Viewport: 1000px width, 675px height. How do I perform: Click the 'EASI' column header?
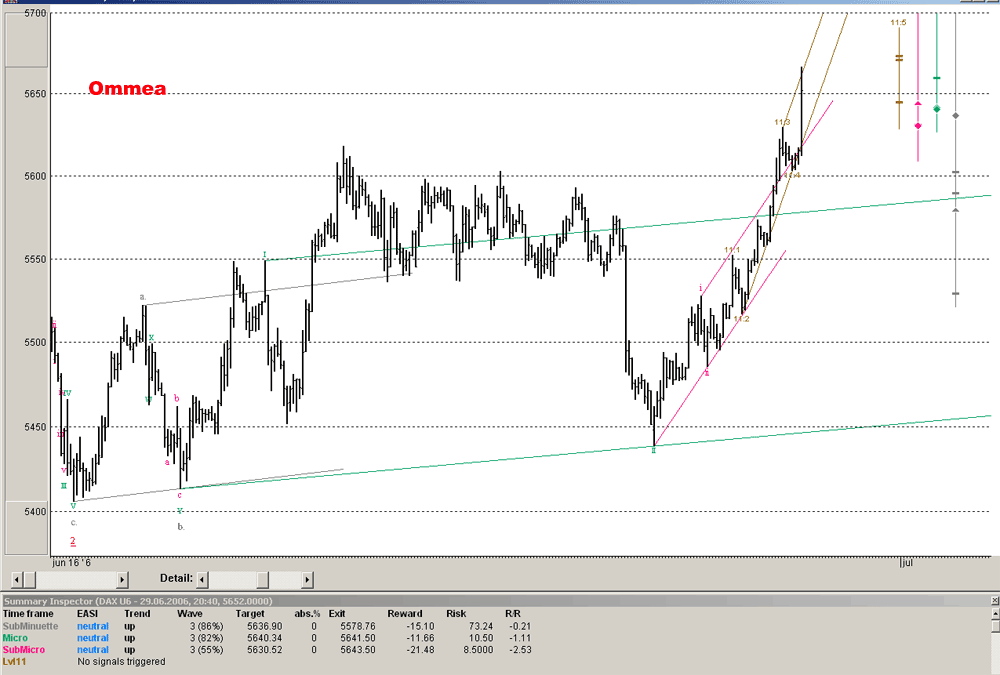(x=87, y=614)
